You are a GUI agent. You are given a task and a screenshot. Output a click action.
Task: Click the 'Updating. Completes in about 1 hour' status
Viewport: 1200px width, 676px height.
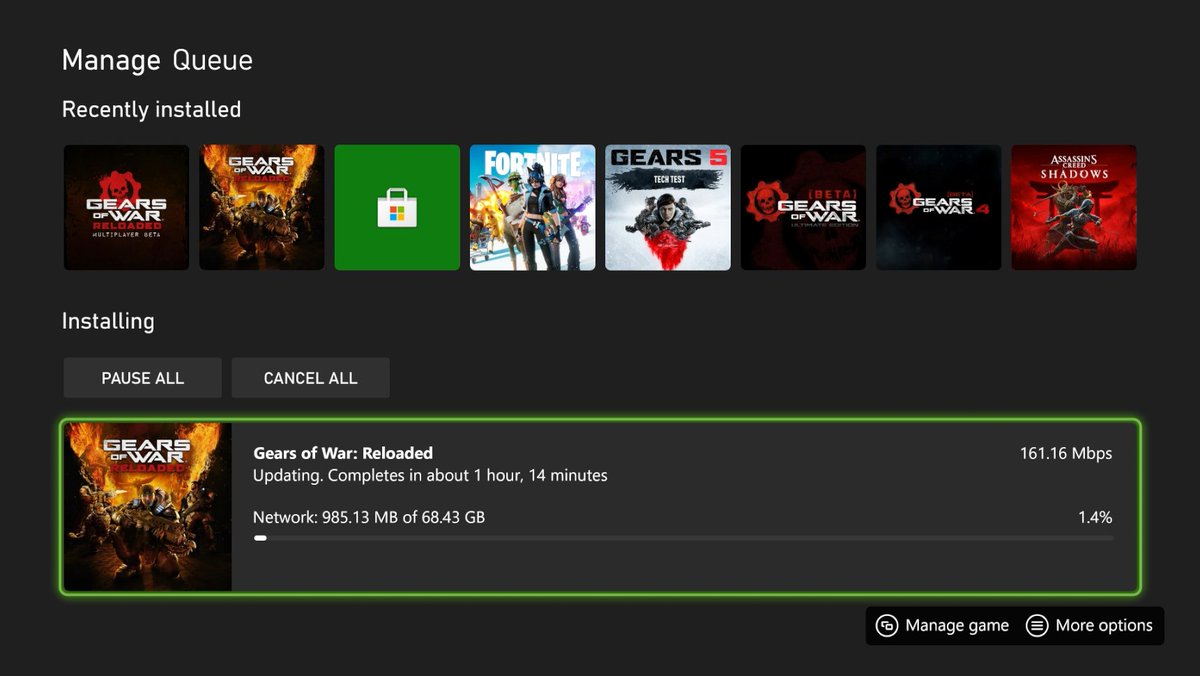tap(430, 475)
